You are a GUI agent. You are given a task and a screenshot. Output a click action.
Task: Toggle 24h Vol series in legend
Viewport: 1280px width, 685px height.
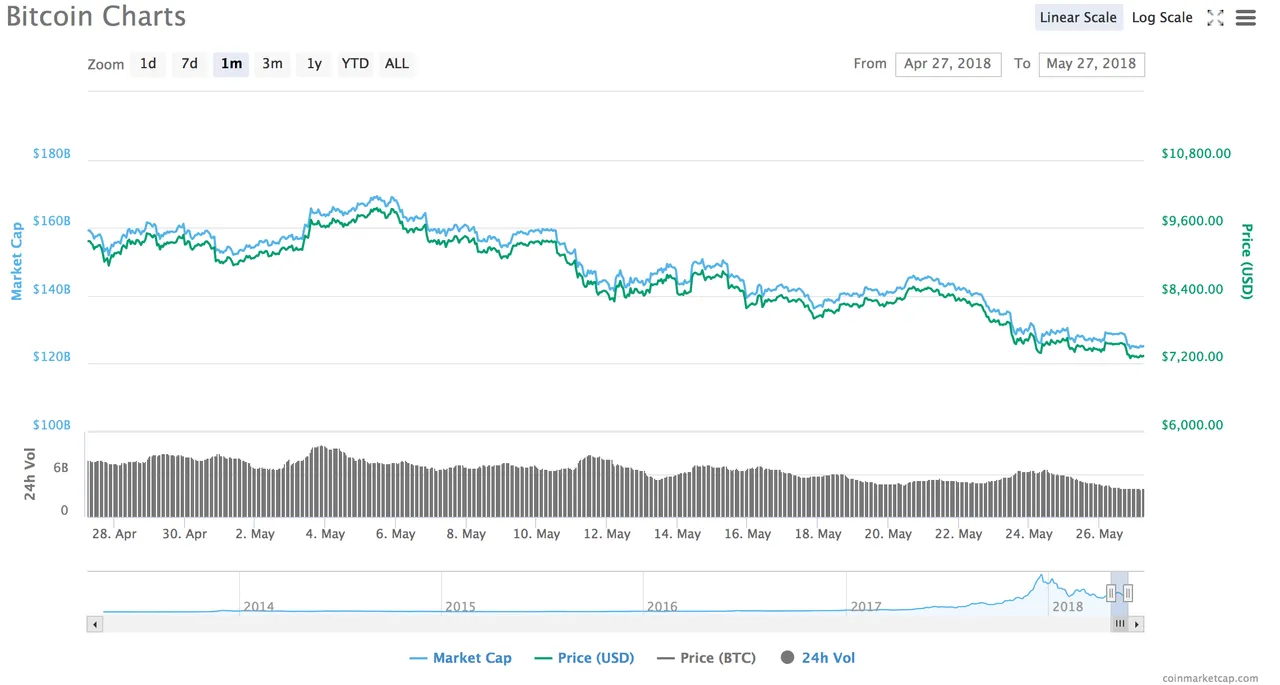click(x=817, y=658)
